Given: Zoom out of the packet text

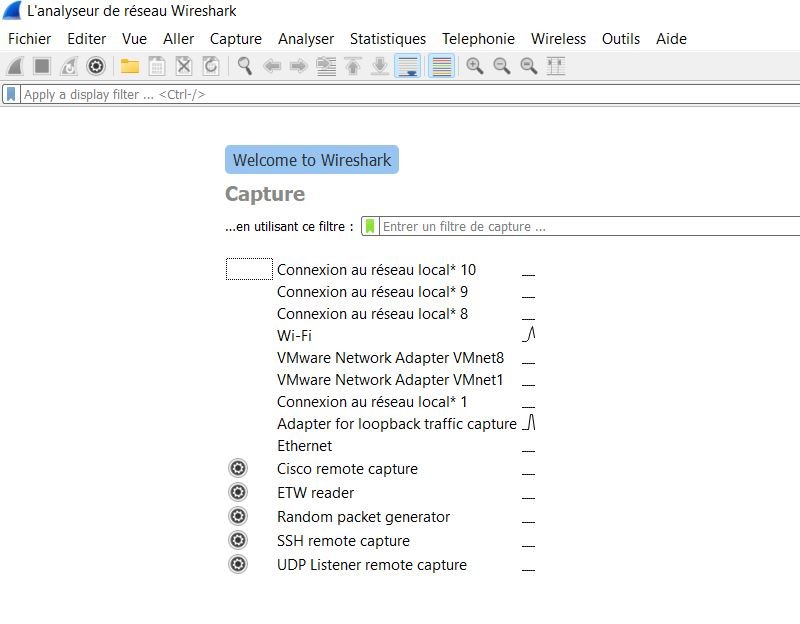Looking at the screenshot, I should [x=502, y=66].
